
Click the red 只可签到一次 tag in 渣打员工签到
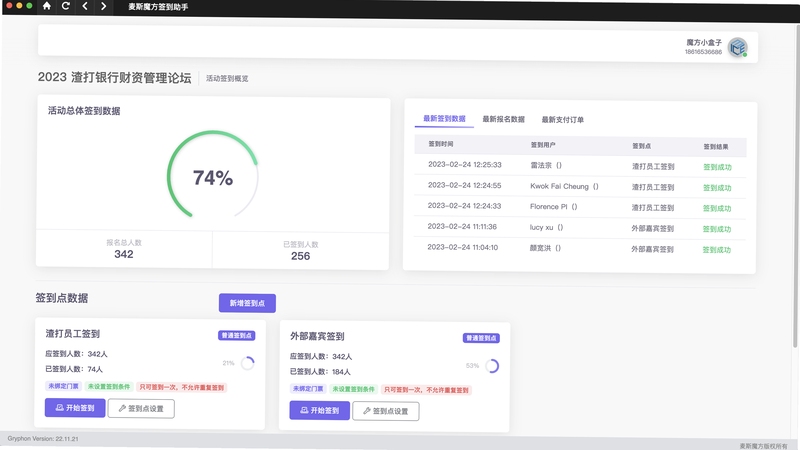(x=182, y=387)
